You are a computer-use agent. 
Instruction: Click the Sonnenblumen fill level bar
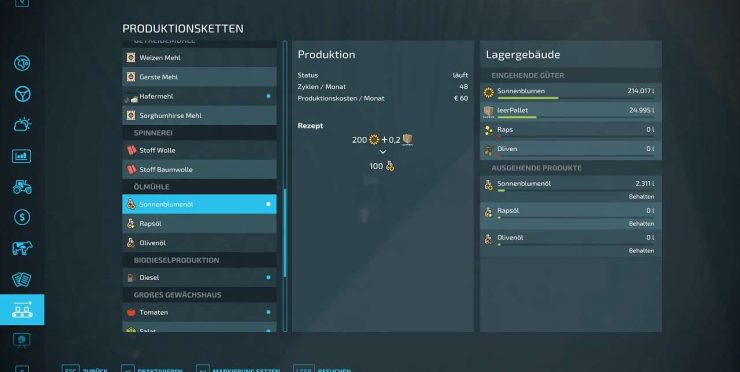(575, 98)
